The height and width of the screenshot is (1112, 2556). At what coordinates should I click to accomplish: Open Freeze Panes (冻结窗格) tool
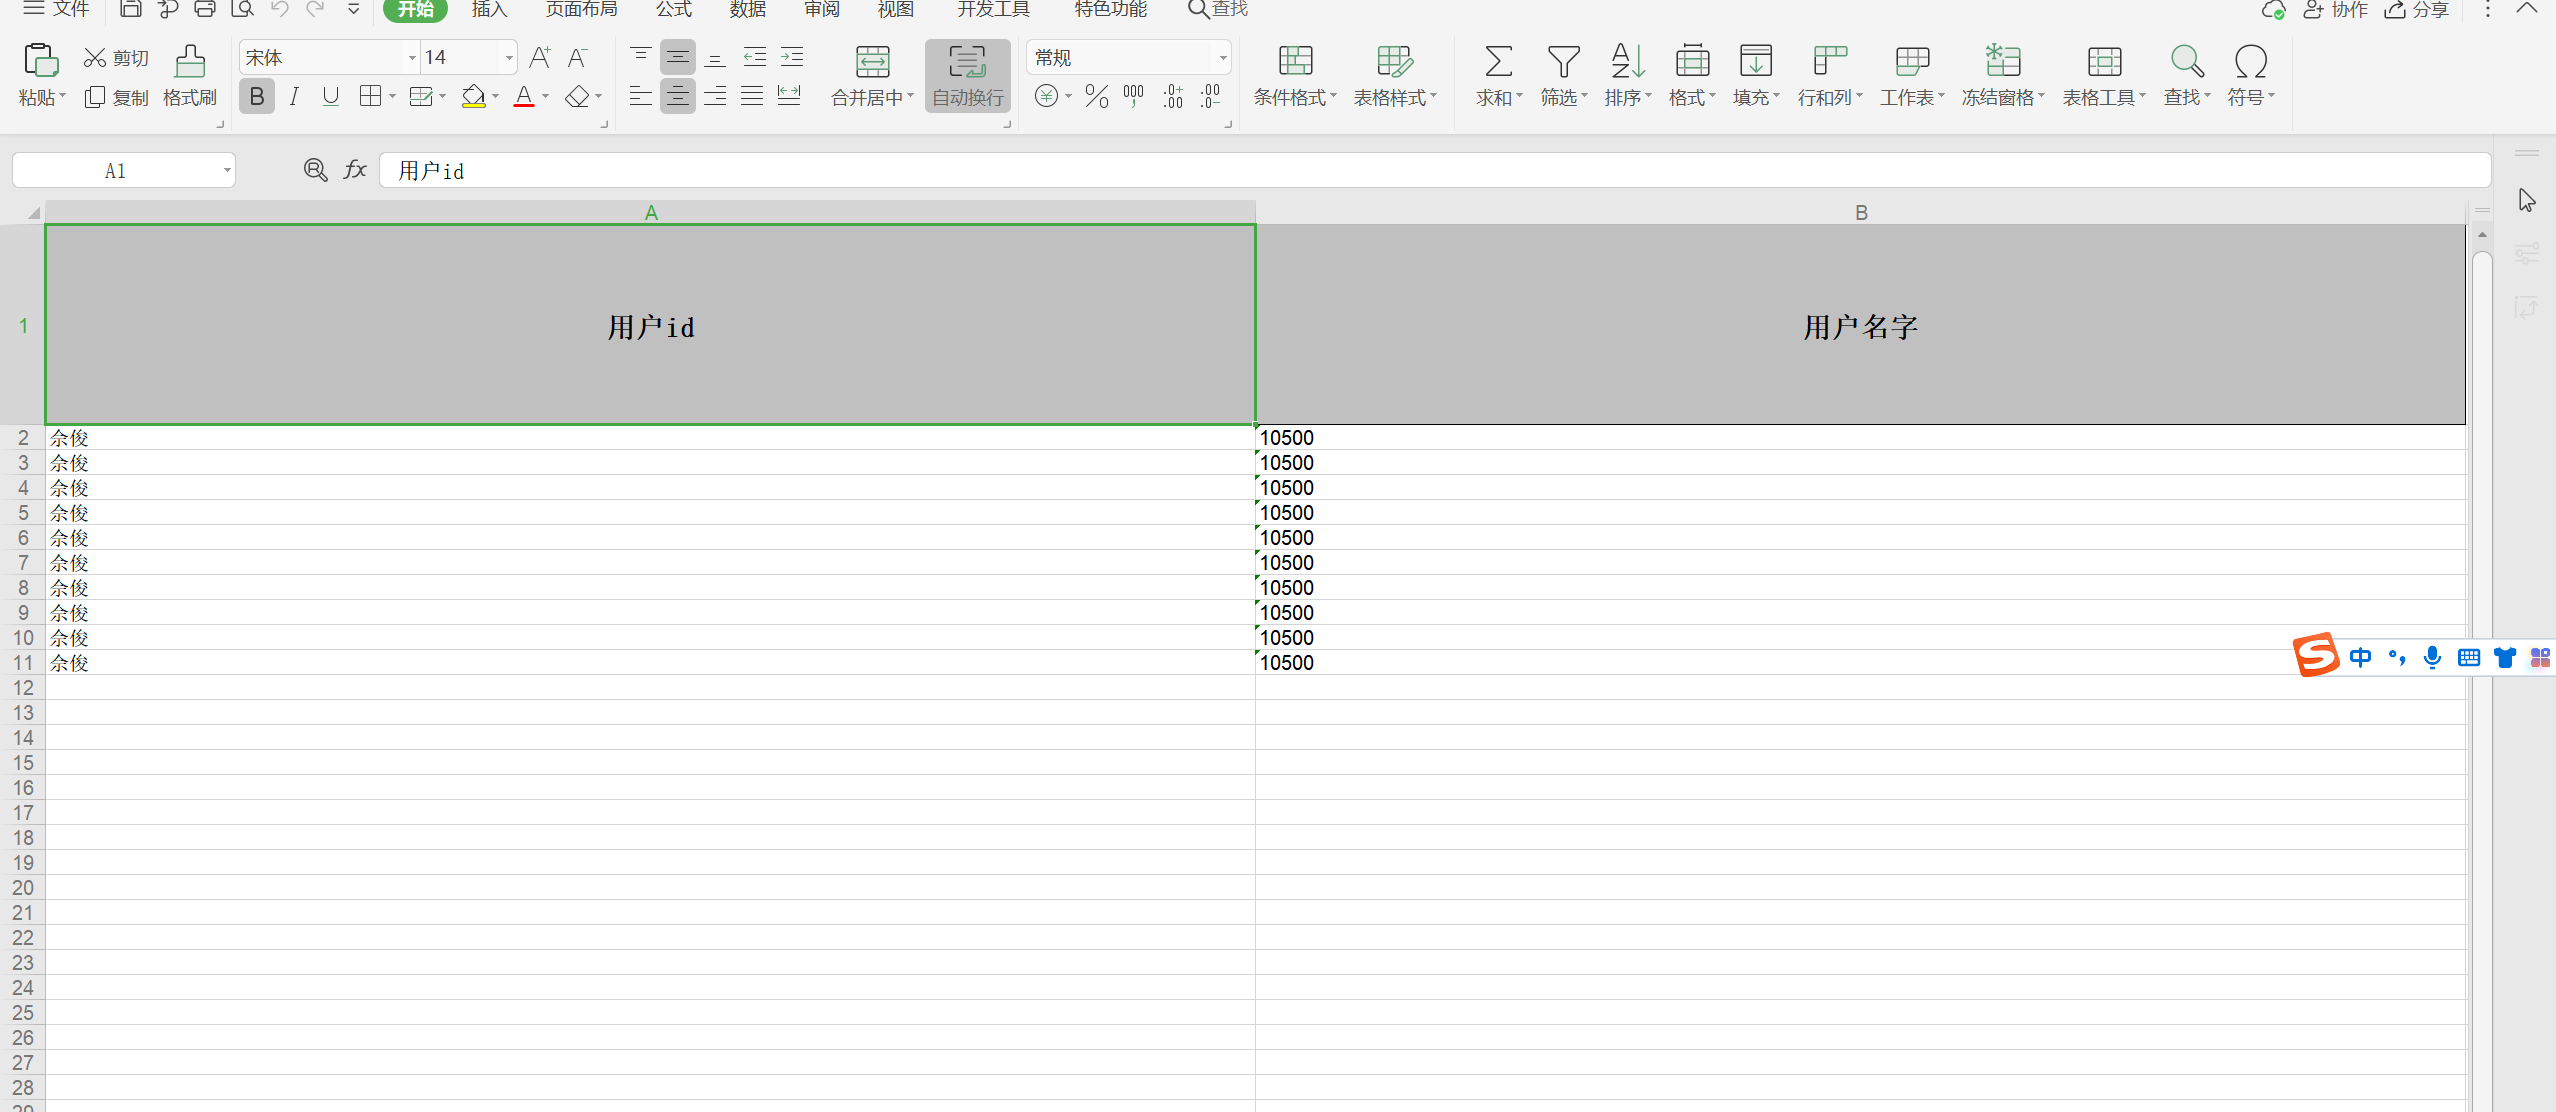pos(2002,63)
